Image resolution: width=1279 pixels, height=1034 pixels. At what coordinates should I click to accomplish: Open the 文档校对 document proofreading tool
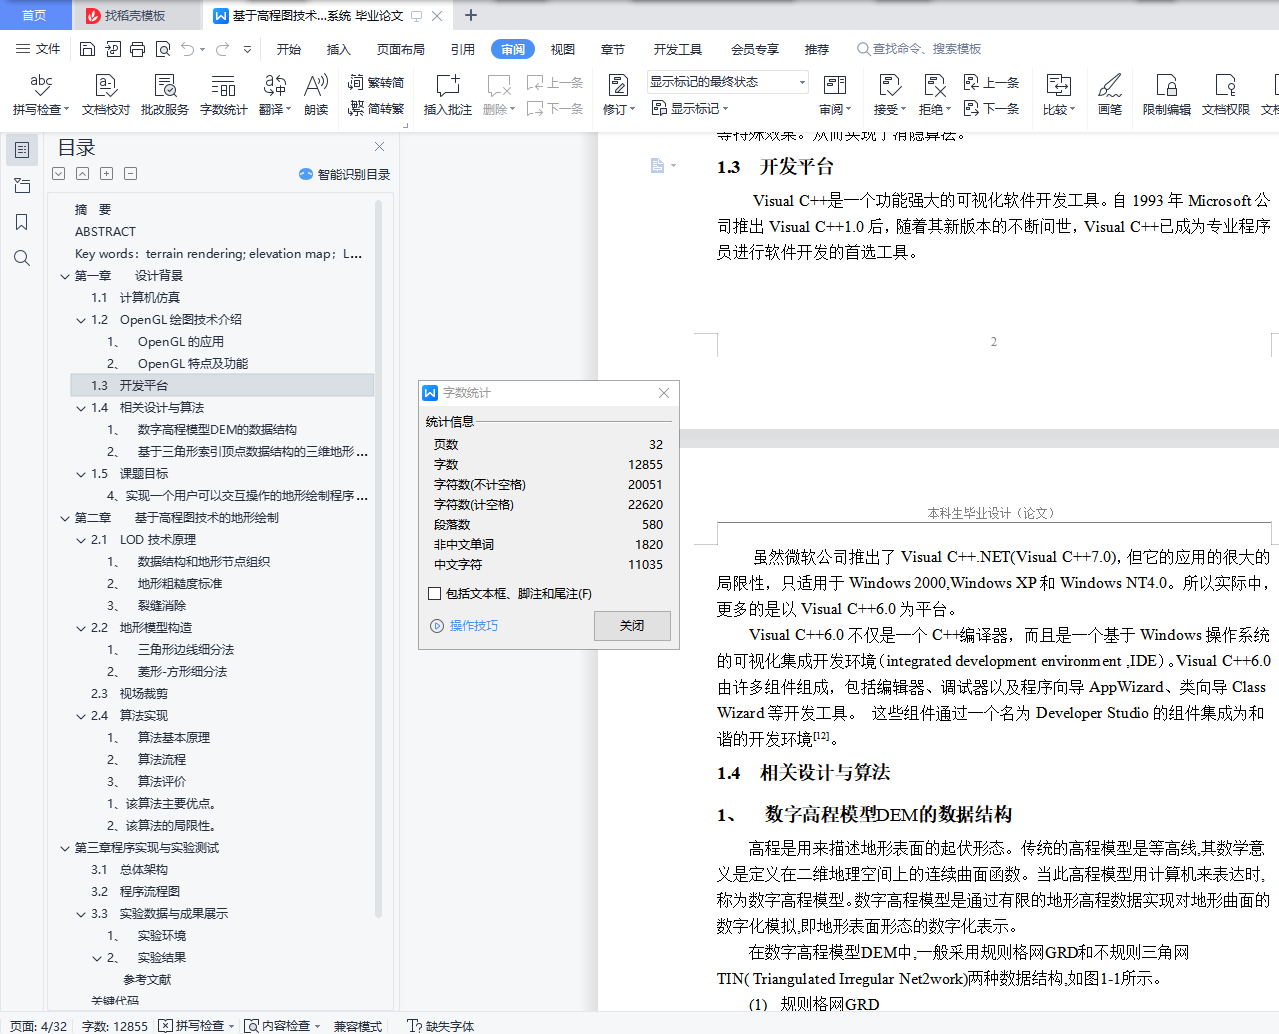[x=106, y=95]
